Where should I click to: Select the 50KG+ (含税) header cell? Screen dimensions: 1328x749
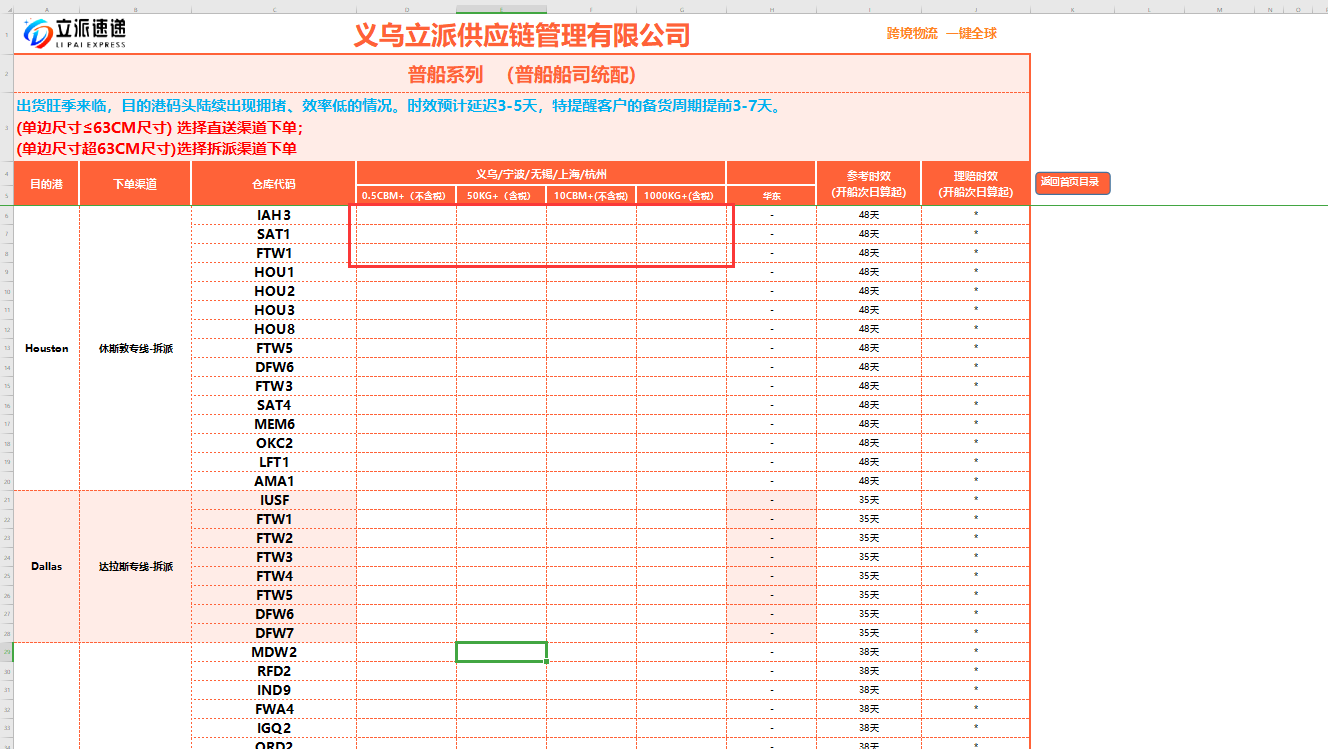point(500,196)
